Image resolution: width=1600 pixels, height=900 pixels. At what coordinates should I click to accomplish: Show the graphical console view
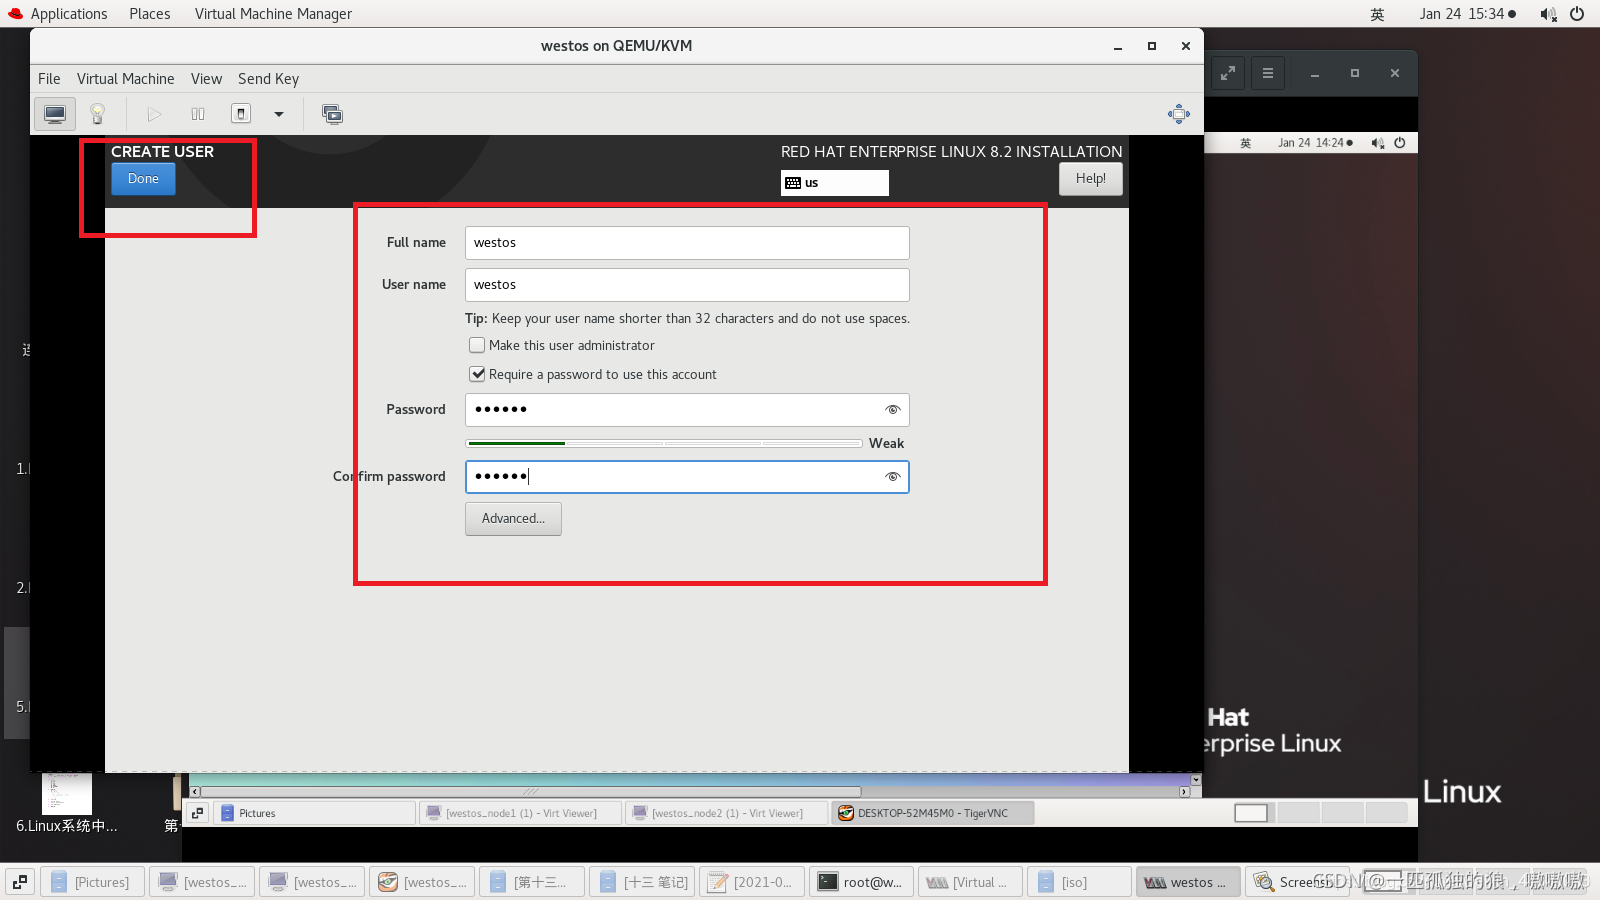coord(55,114)
